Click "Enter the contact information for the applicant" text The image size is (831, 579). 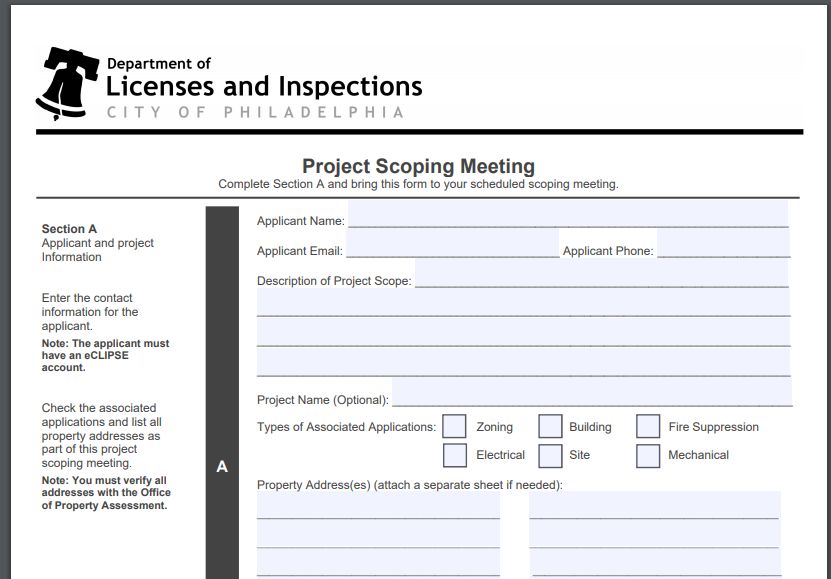[90, 312]
